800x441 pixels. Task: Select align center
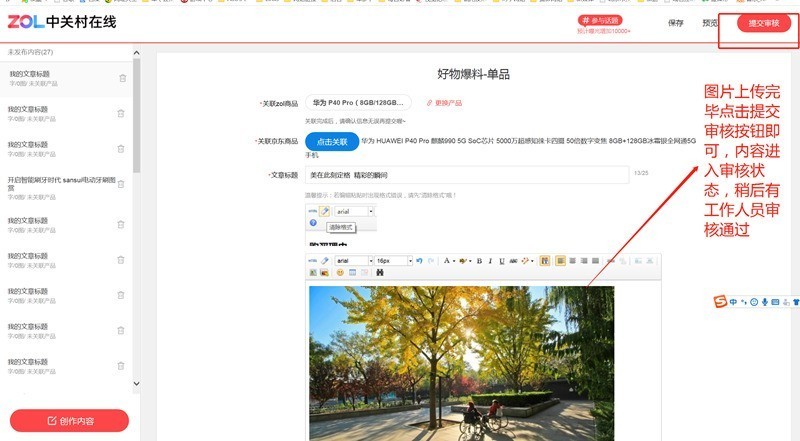[572, 261]
